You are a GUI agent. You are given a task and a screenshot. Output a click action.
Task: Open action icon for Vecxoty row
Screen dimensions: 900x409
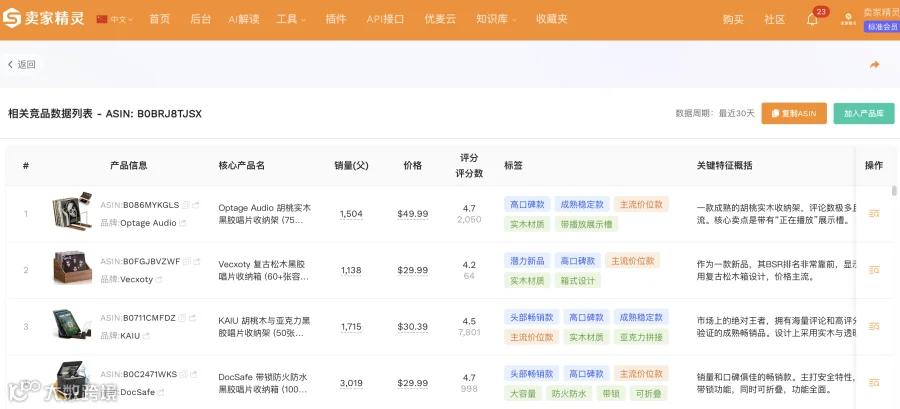pyautogui.click(x=874, y=270)
